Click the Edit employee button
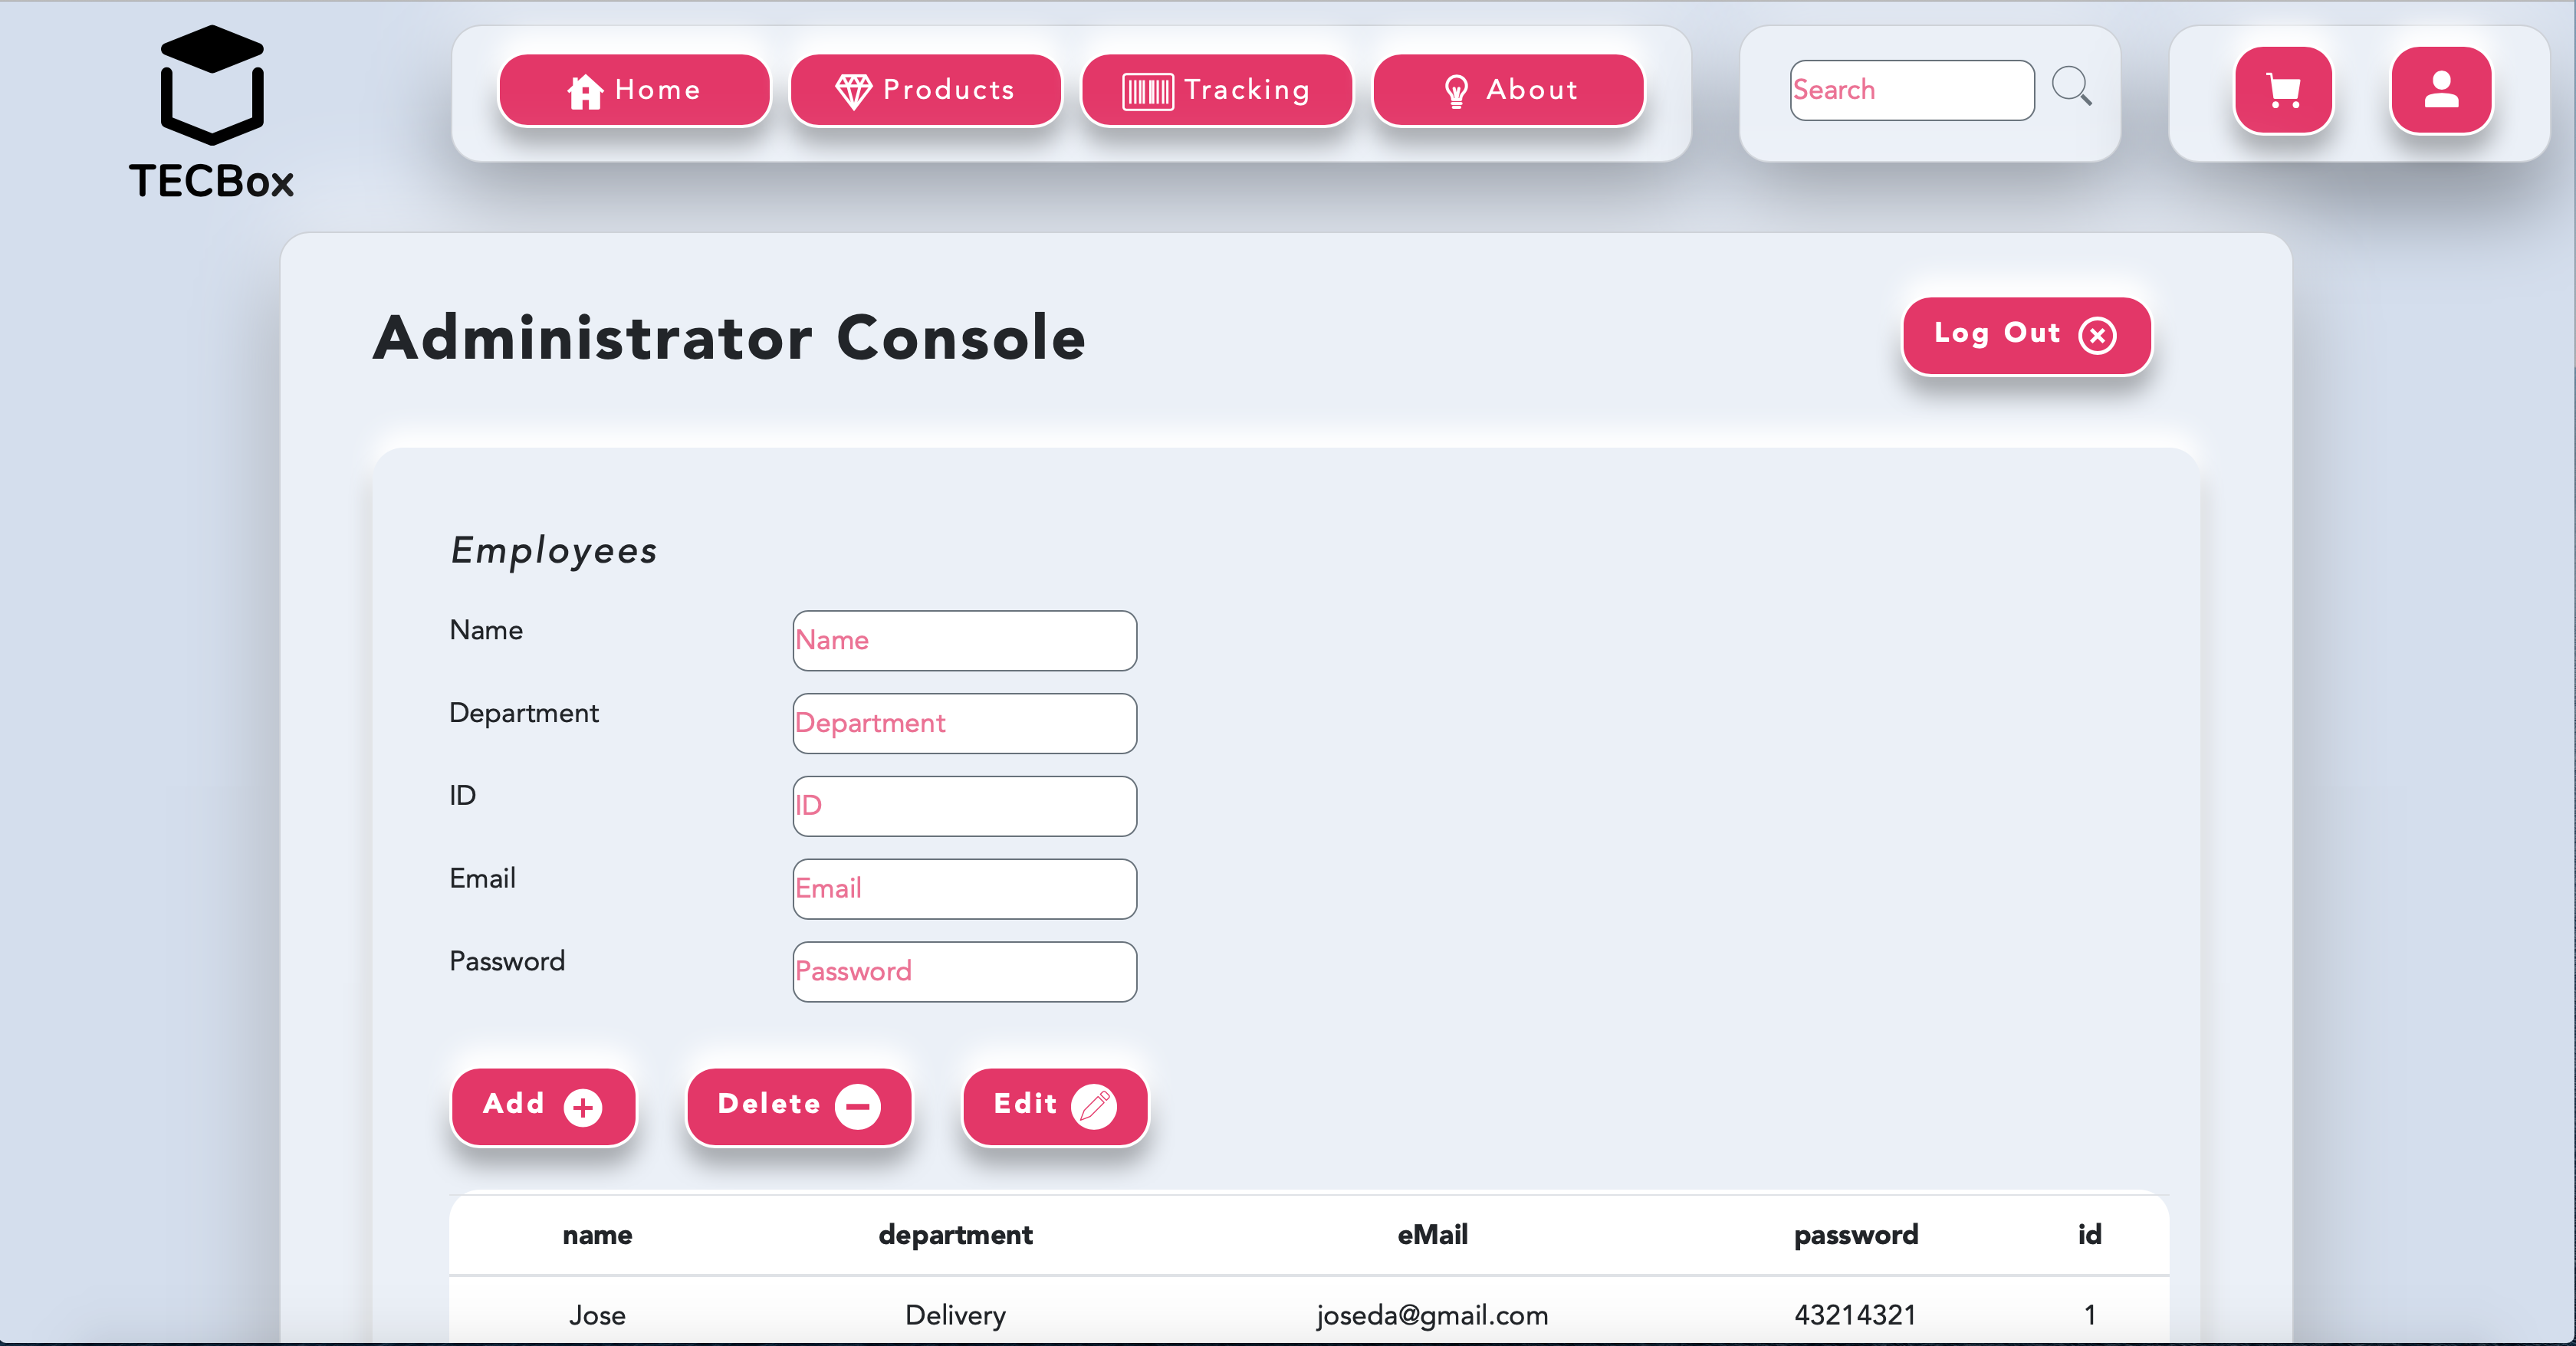Image resolution: width=2576 pixels, height=1346 pixels. tap(1054, 1106)
